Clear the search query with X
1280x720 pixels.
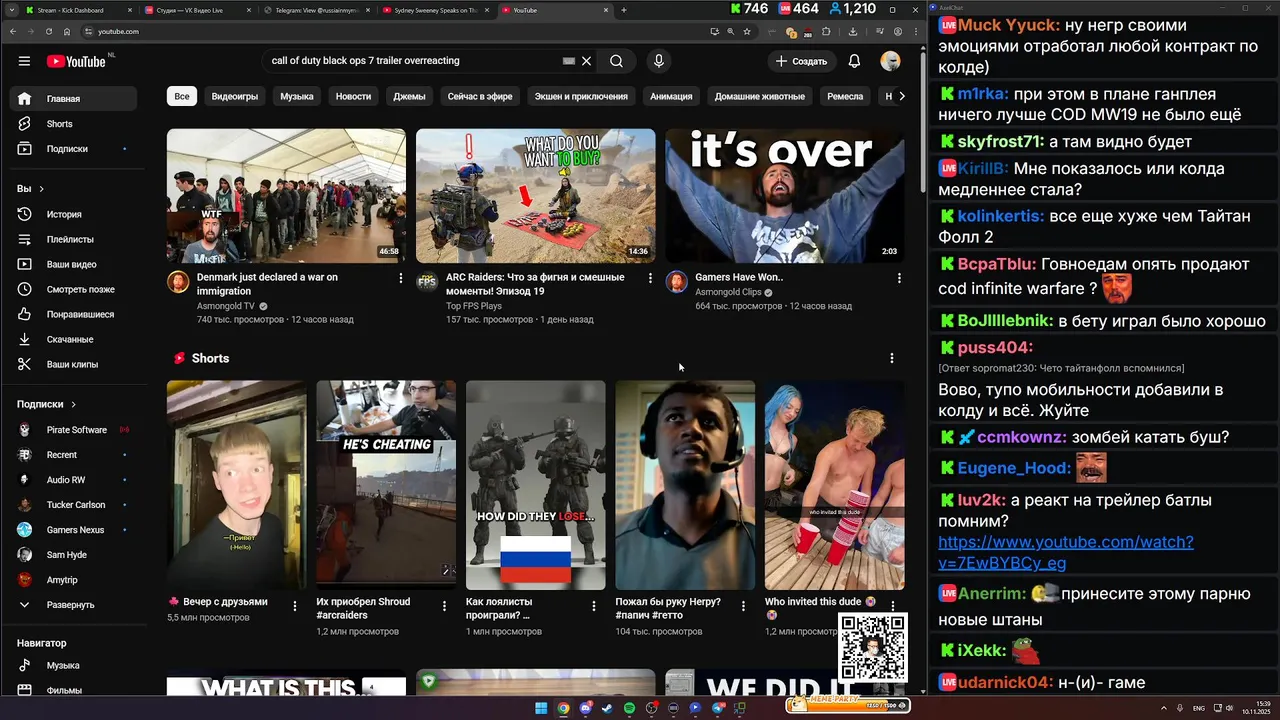tap(586, 61)
